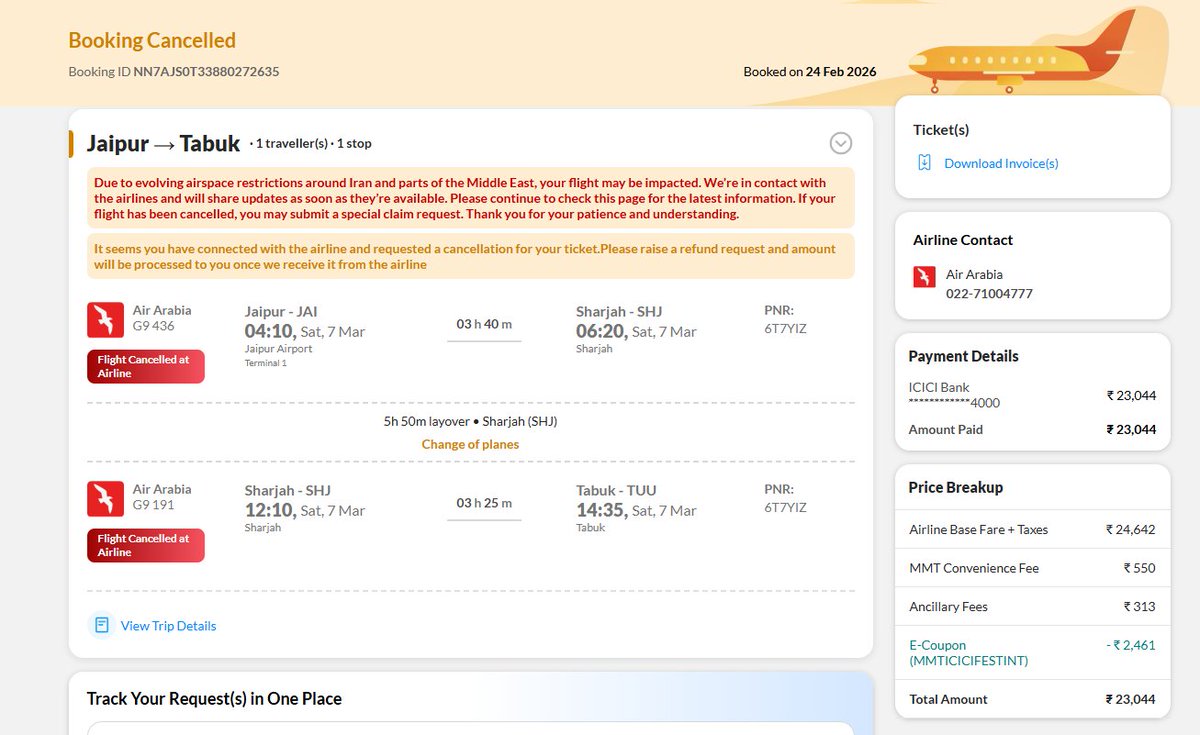Click the MMT Convenience Fee row
Viewport: 1200px width, 735px height.
click(1032, 568)
